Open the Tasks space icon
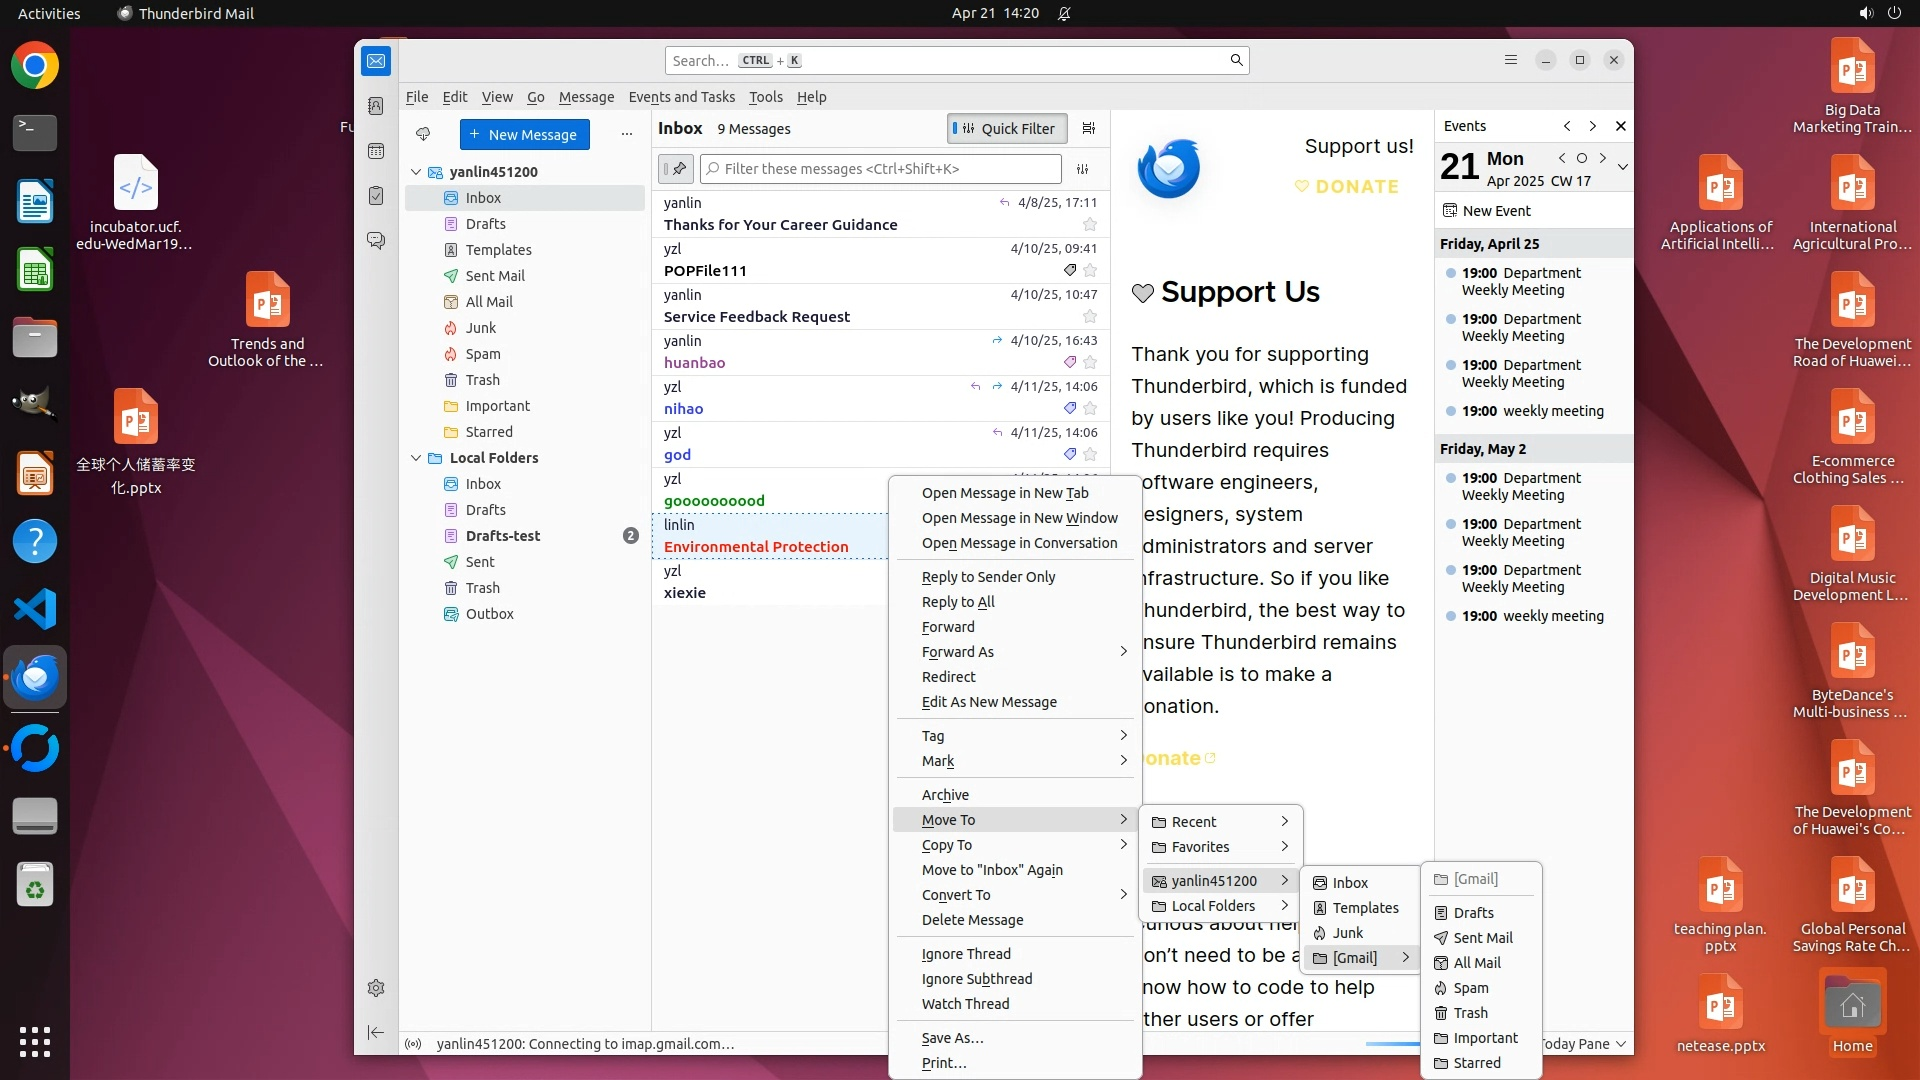The width and height of the screenshot is (1920, 1080). [376, 196]
